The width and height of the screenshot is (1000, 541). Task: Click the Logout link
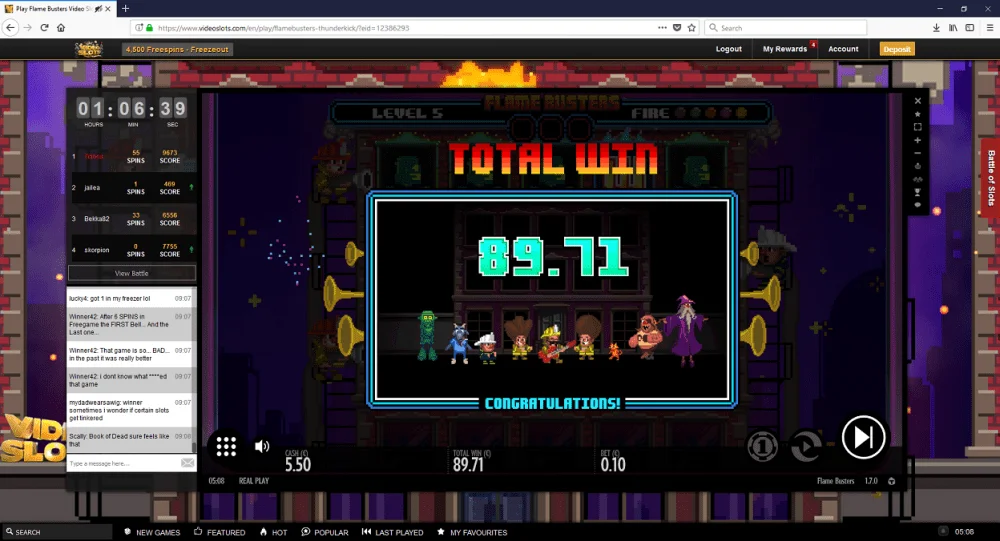click(728, 49)
